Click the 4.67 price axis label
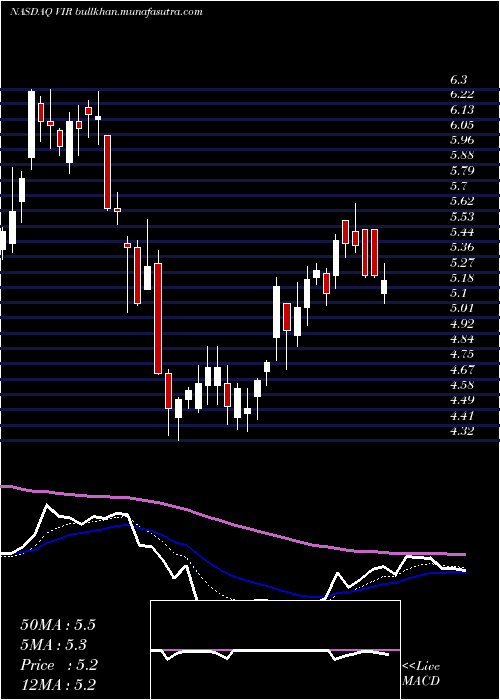Image resolution: width=500 pixels, height=700 pixels. (462, 369)
